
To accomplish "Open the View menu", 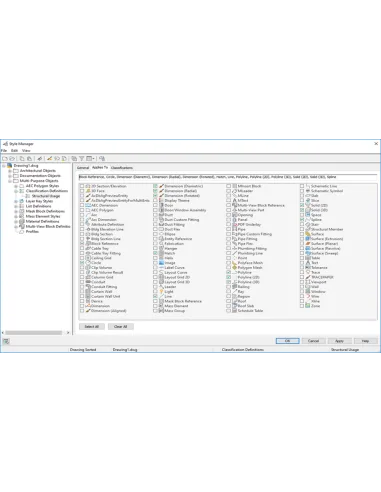I will (x=26, y=151).
